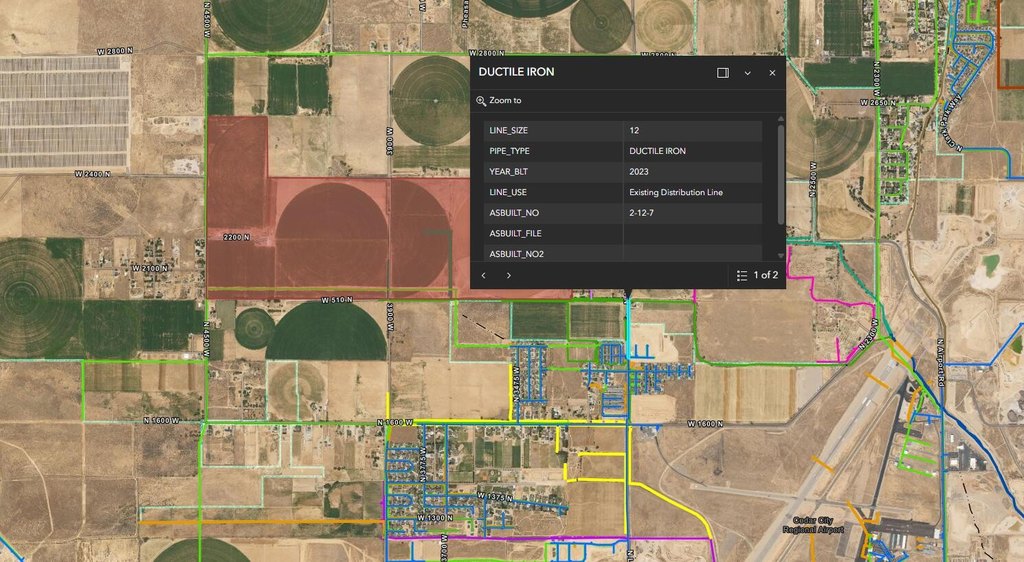Select the LINE_USE field label

(508, 193)
